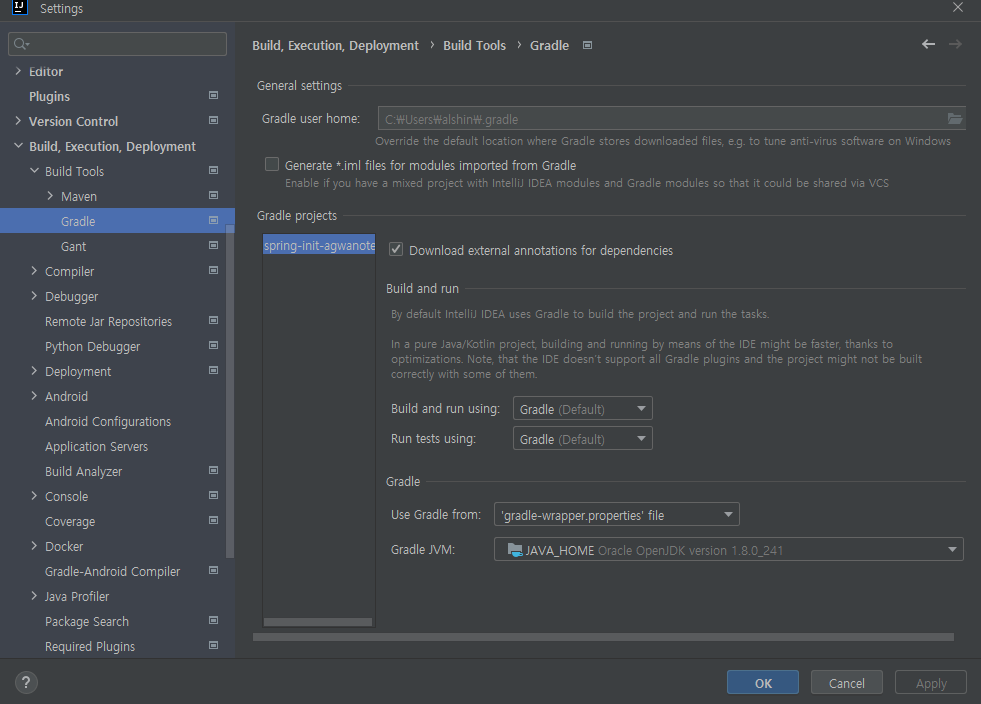The height and width of the screenshot is (704, 981).
Task: Collapse the Build, Execution, Deployment node
Action: click(x=18, y=146)
